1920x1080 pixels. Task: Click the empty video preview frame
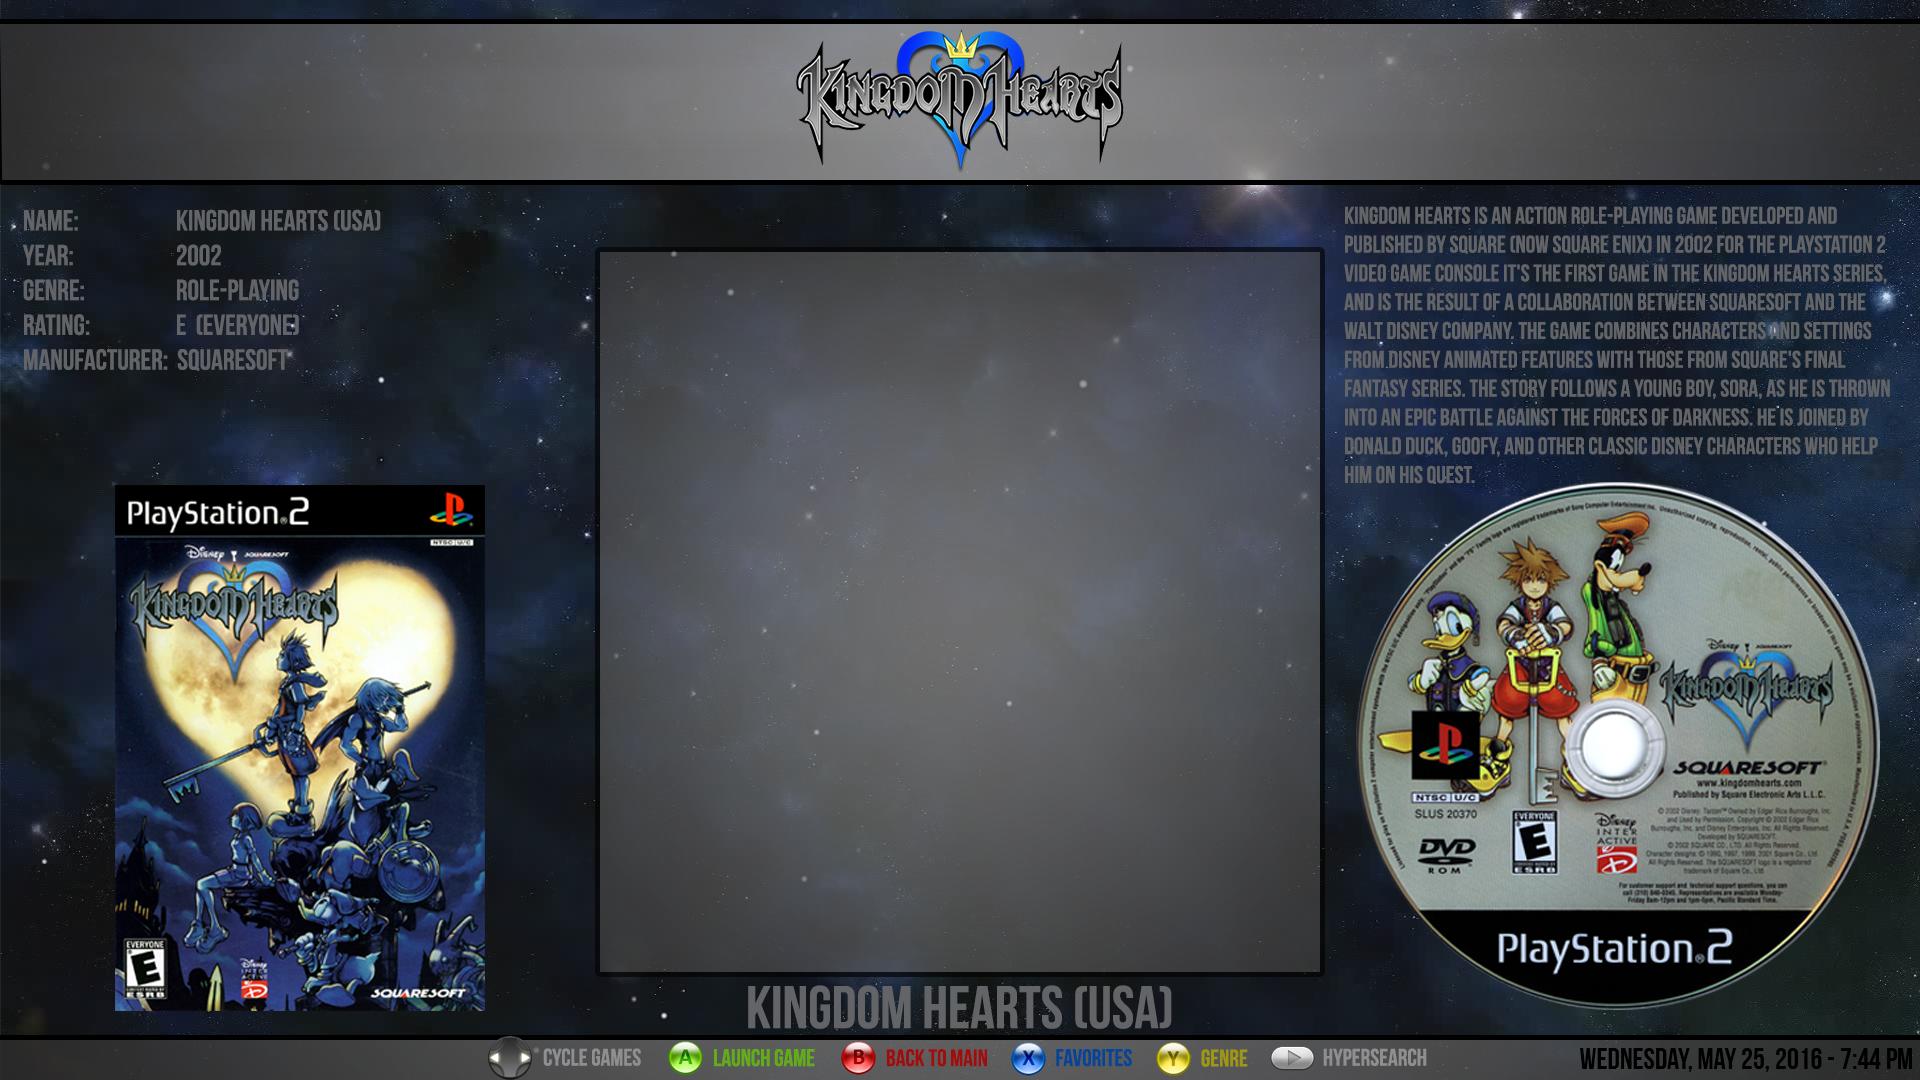pyautogui.click(x=960, y=611)
